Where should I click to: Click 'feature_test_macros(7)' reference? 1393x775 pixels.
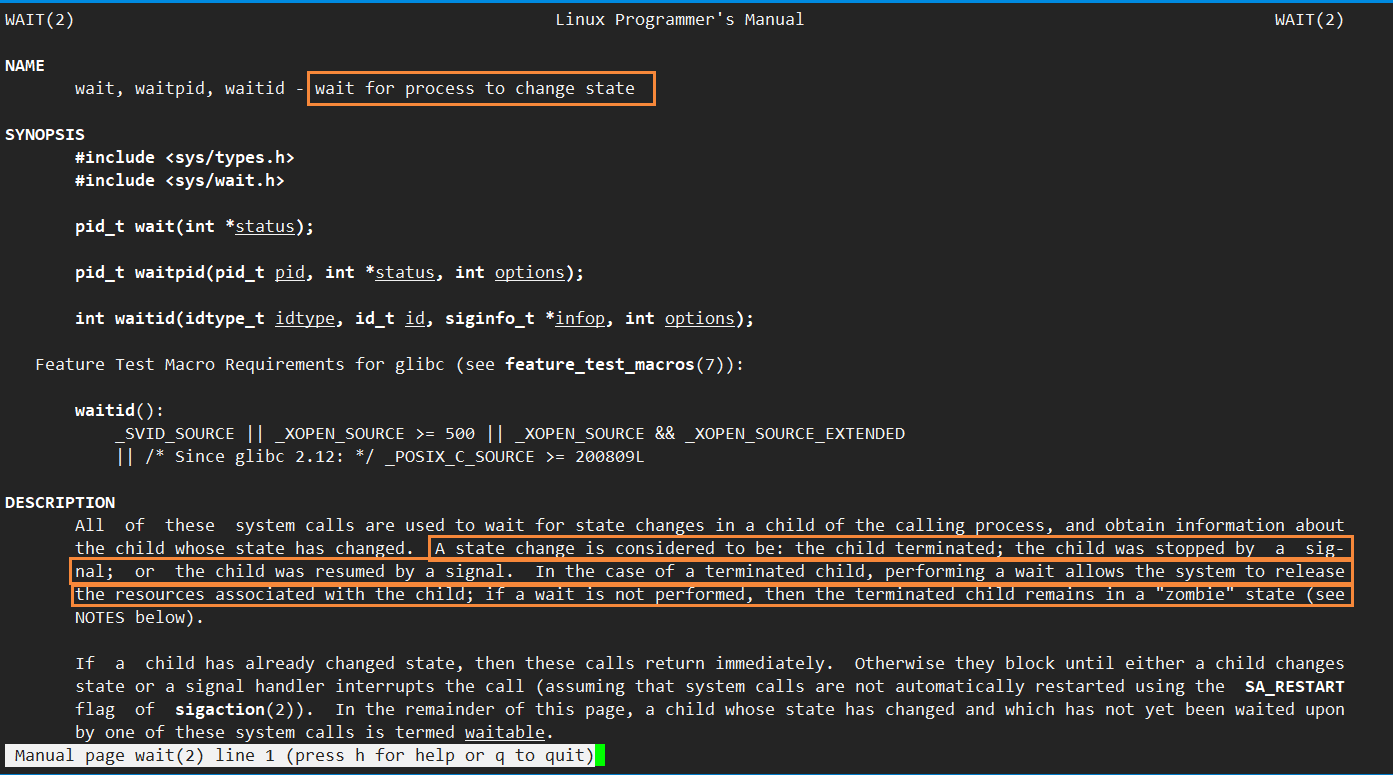tap(615, 365)
